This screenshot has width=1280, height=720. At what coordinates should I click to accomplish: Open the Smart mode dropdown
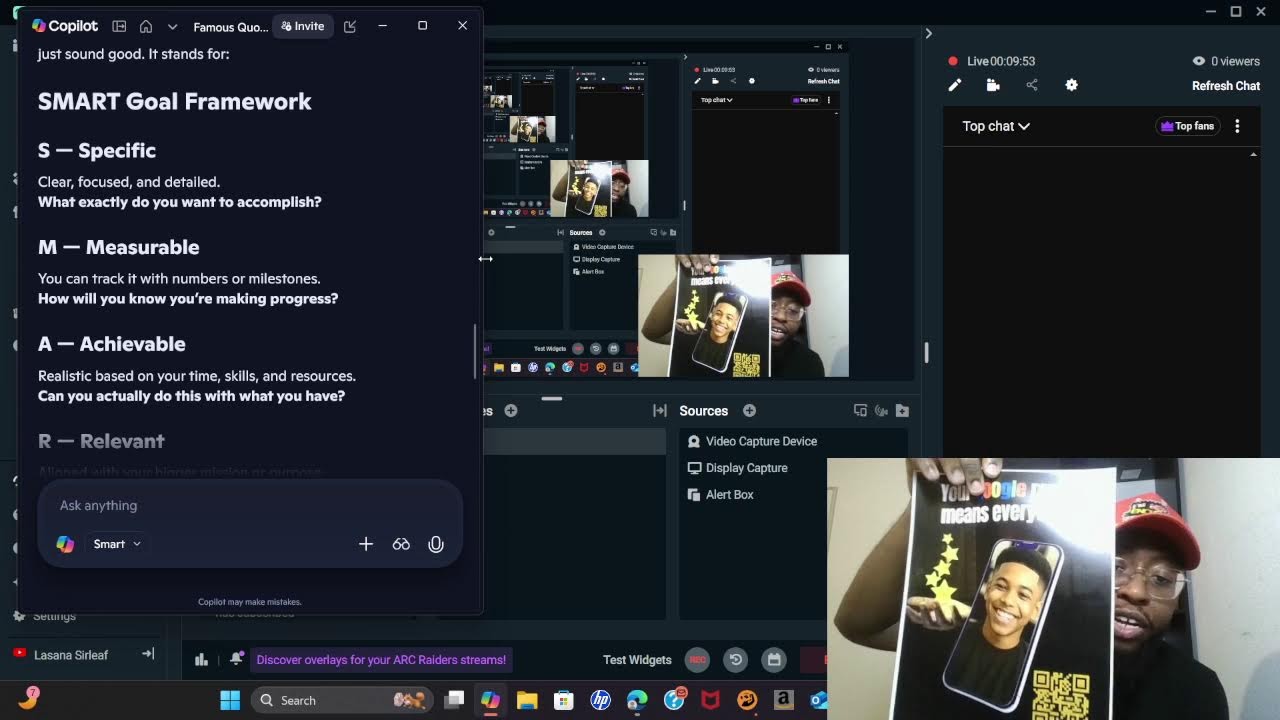coord(117,544)
